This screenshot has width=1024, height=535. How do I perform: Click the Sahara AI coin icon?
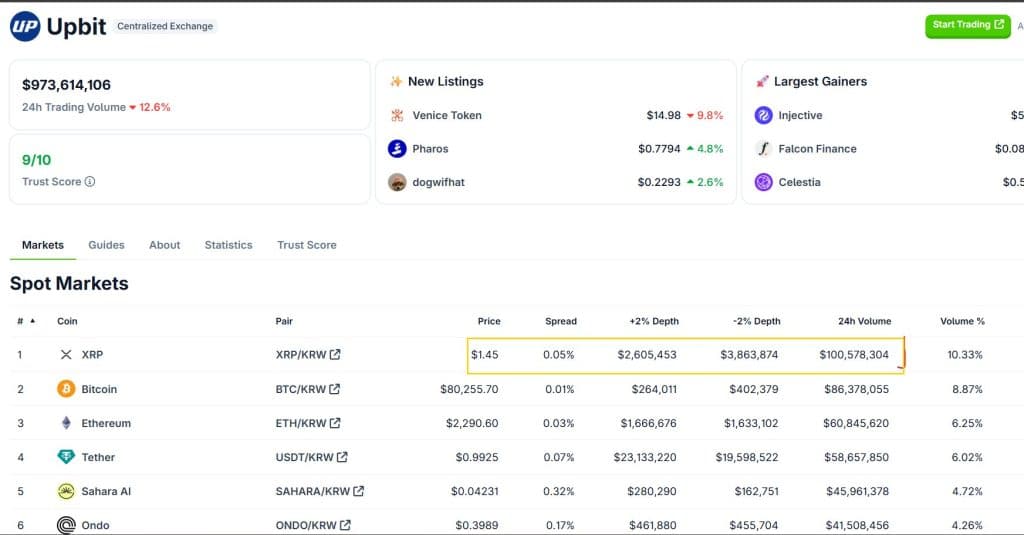[66, 491]
